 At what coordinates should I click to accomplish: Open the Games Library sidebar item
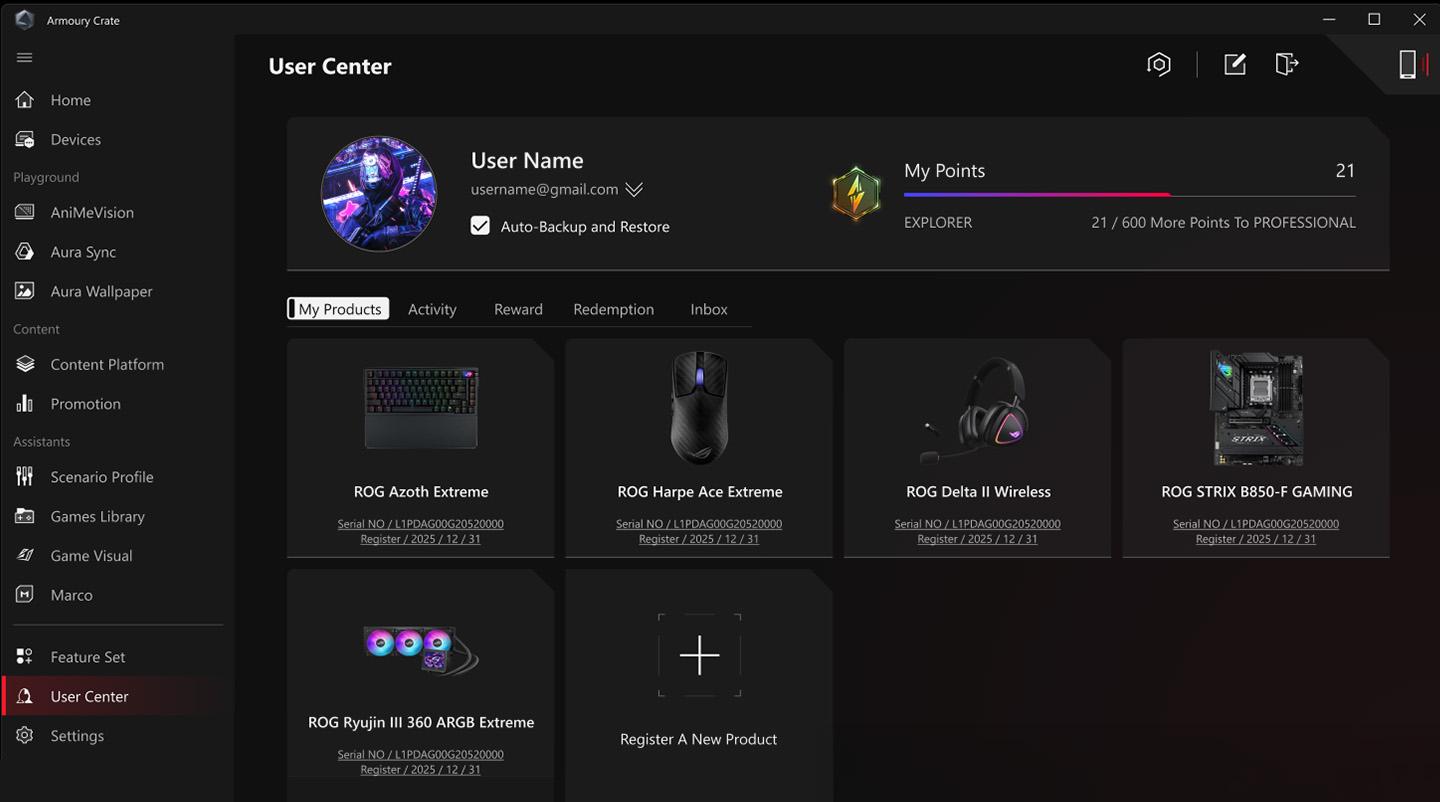[x=97, y=516]
